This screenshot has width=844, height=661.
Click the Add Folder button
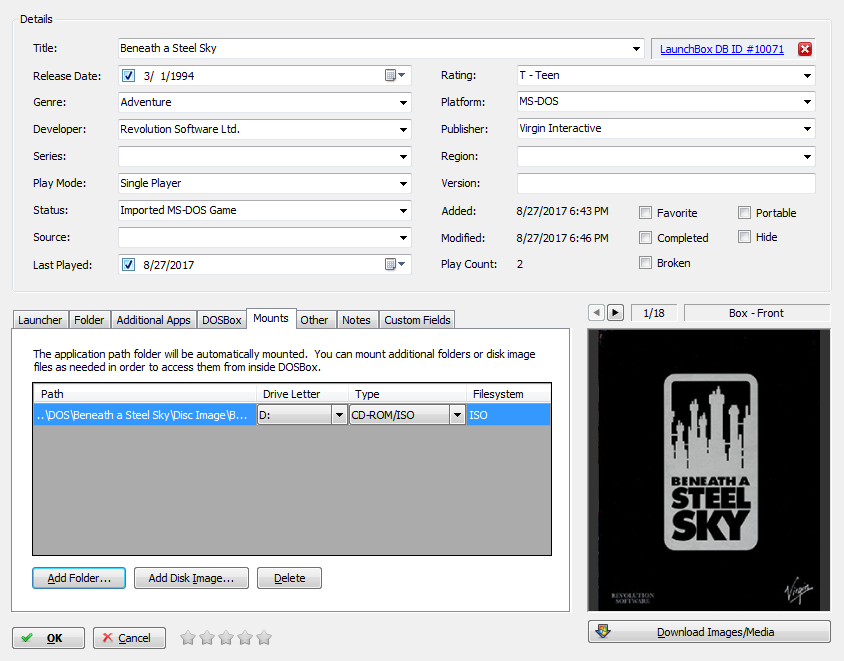click(x=79, y=578)
